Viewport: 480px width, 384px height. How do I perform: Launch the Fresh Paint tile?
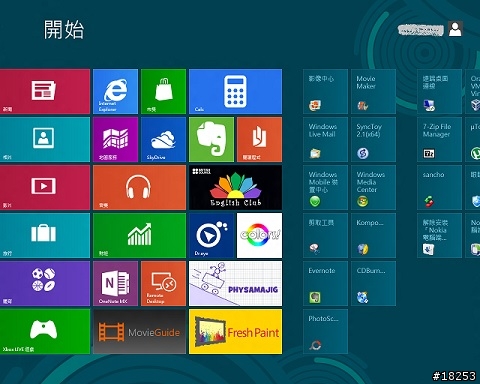click(x=235, y=331)
